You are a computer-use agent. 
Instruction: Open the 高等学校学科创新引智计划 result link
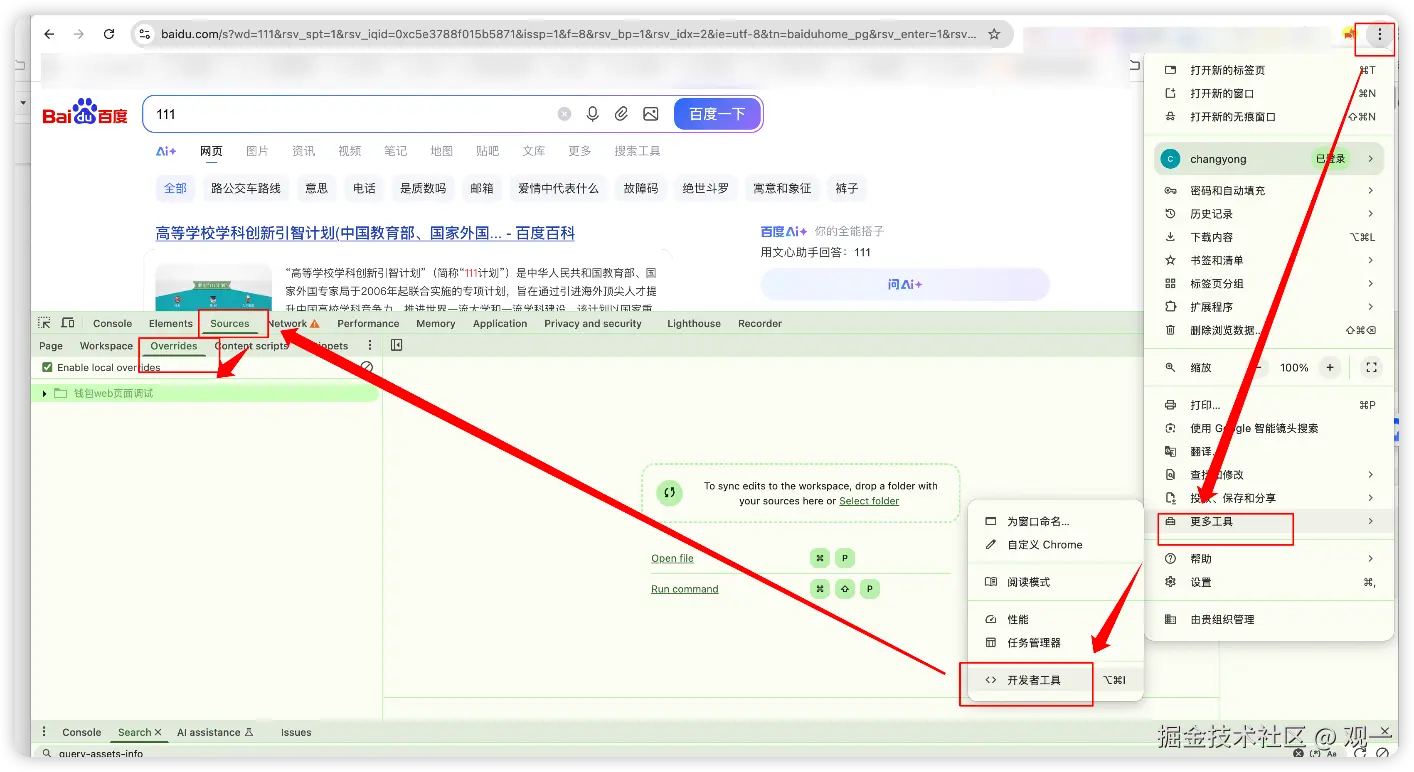point(365,233)
